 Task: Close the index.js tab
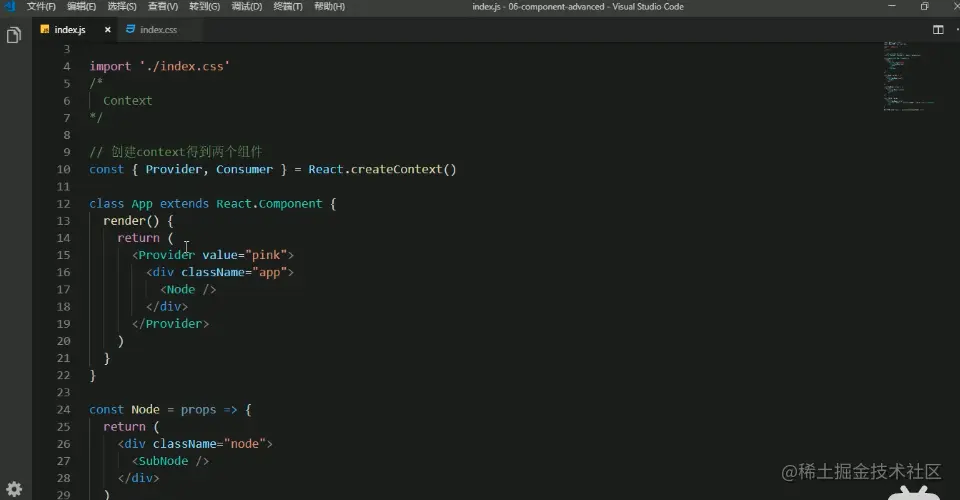[108, 29]
